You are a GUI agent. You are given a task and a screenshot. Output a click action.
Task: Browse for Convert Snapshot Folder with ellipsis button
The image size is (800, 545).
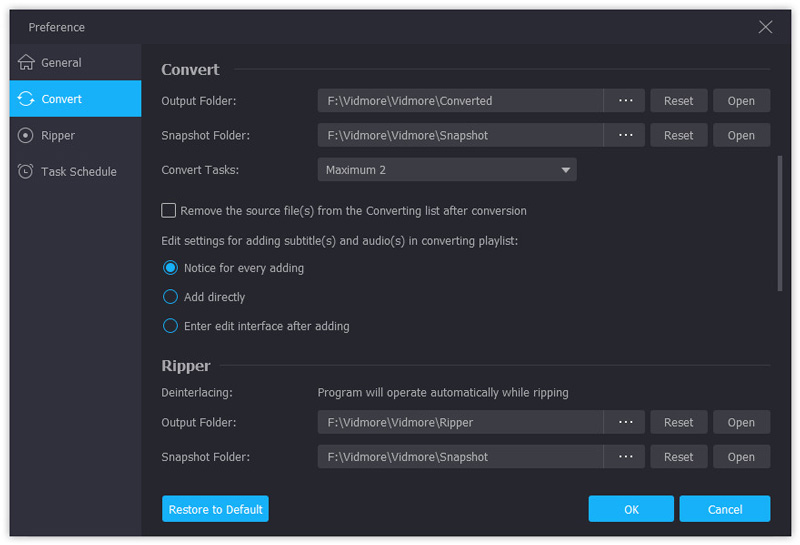(626, 135)
